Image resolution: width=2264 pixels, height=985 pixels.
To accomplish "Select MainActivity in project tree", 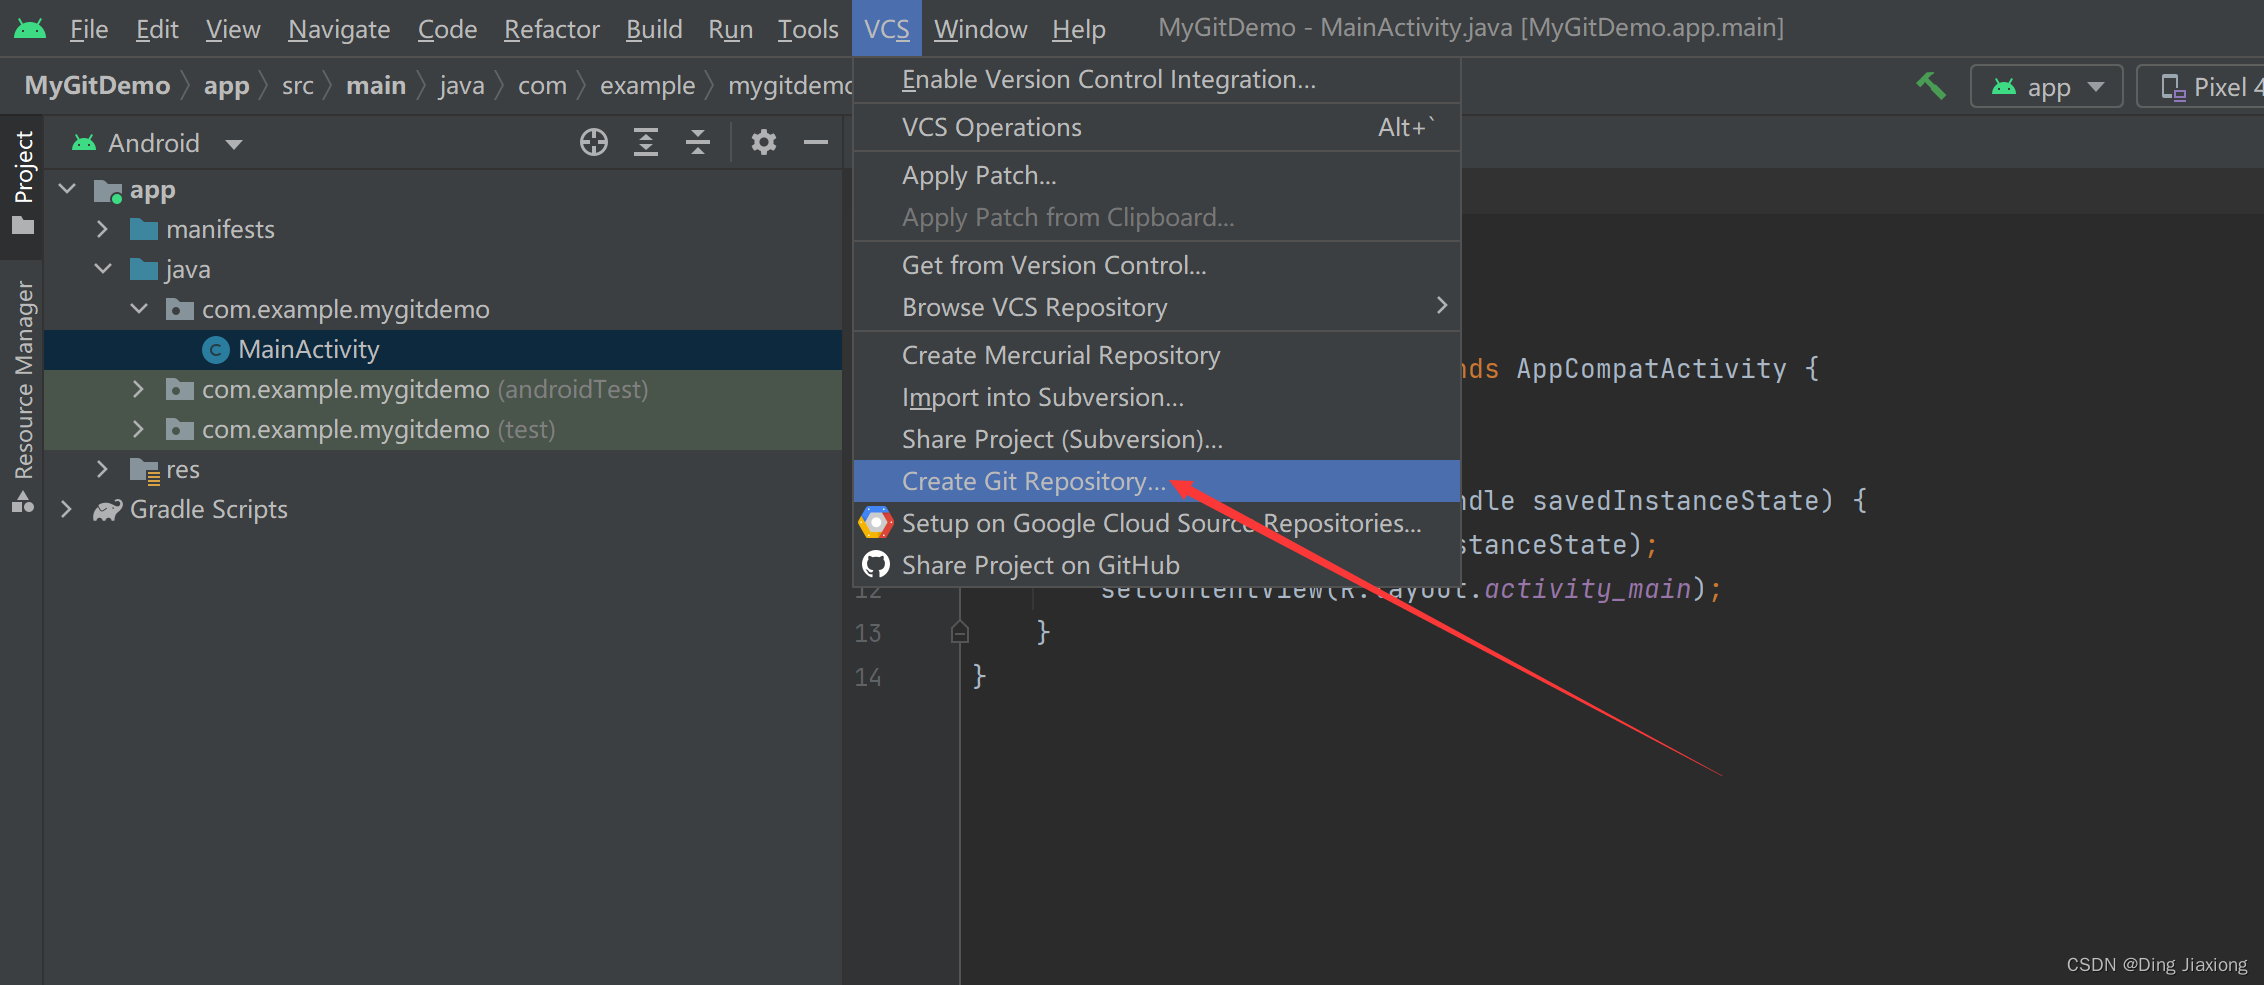I will [x=443, y=350].
